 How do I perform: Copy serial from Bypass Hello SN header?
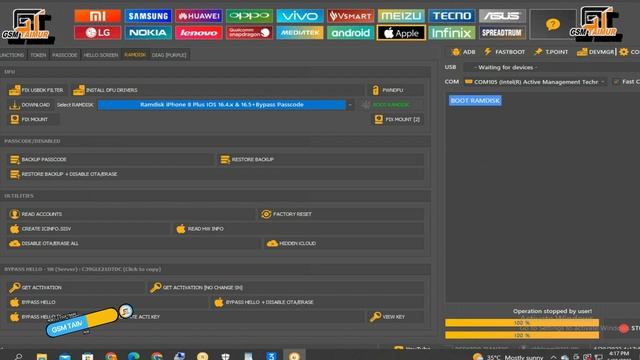point(83,269)
